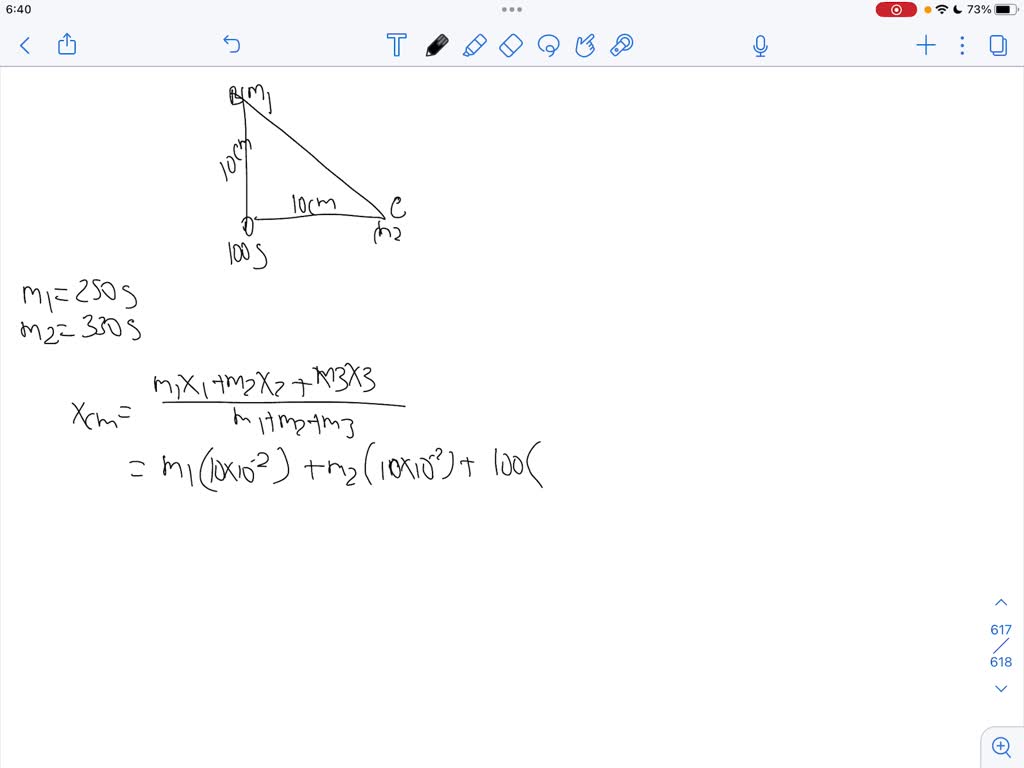Viewport: 1024px width, 768px height.
Task: Select the hand pointer tool
Action: click(x=585, y=45)
